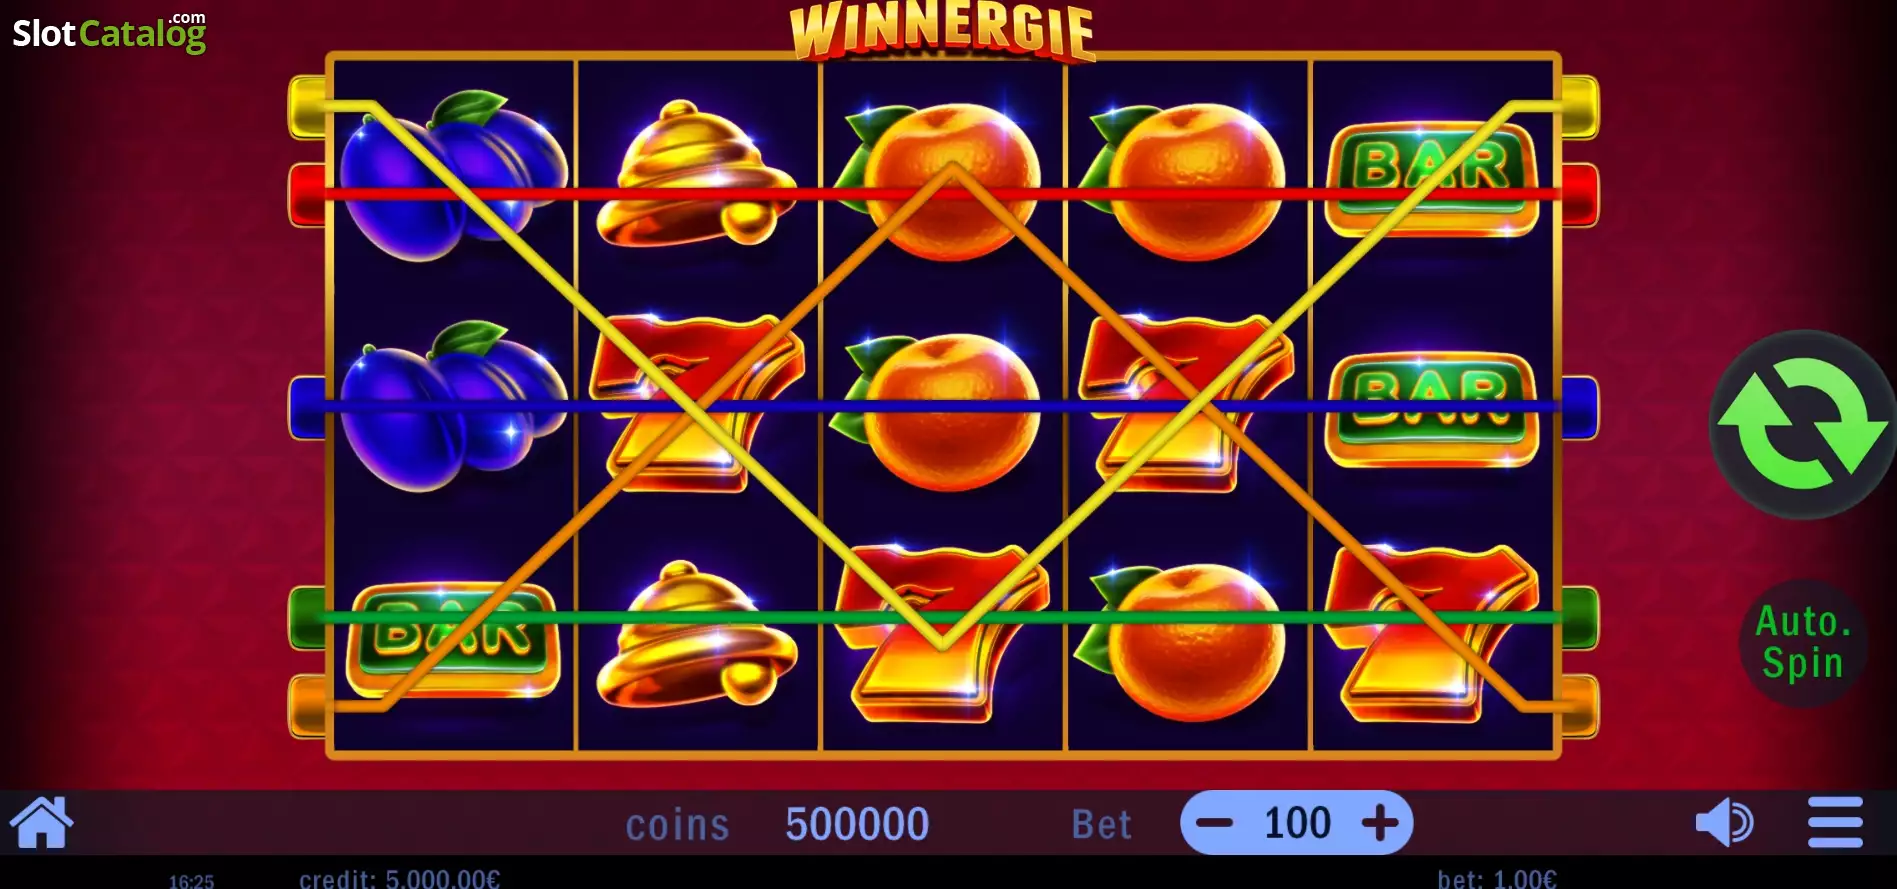Viewport: 1897px width, 889px height.
Task: Click the golden bell in top row
Action: click(x=697, y=174)
